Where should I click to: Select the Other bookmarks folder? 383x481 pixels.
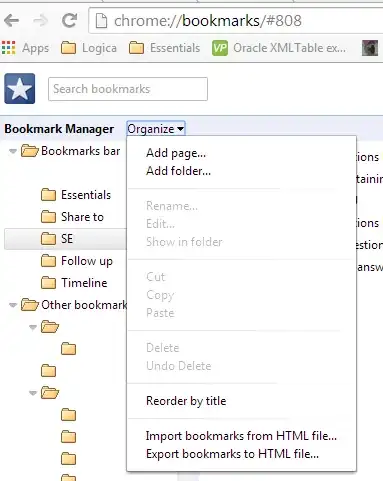[x=74, y=305]
